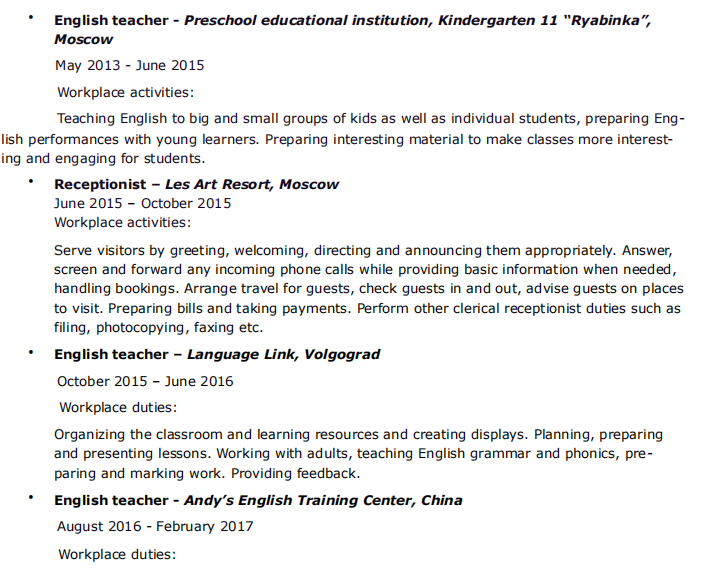Click 'Workplace activities:' under the Receptionist entry
This screenshot has width=717, height=572.
click(122, 222)
